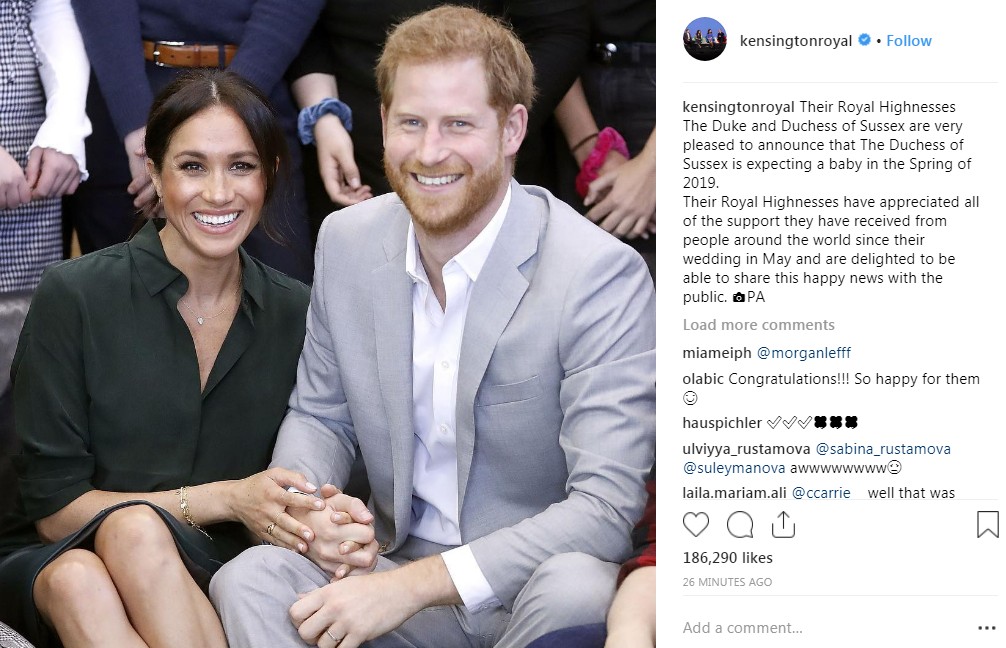The image size is (1006, 648).
Task: Open the @ccarrie mention link
Action: [x=821, y=493]
